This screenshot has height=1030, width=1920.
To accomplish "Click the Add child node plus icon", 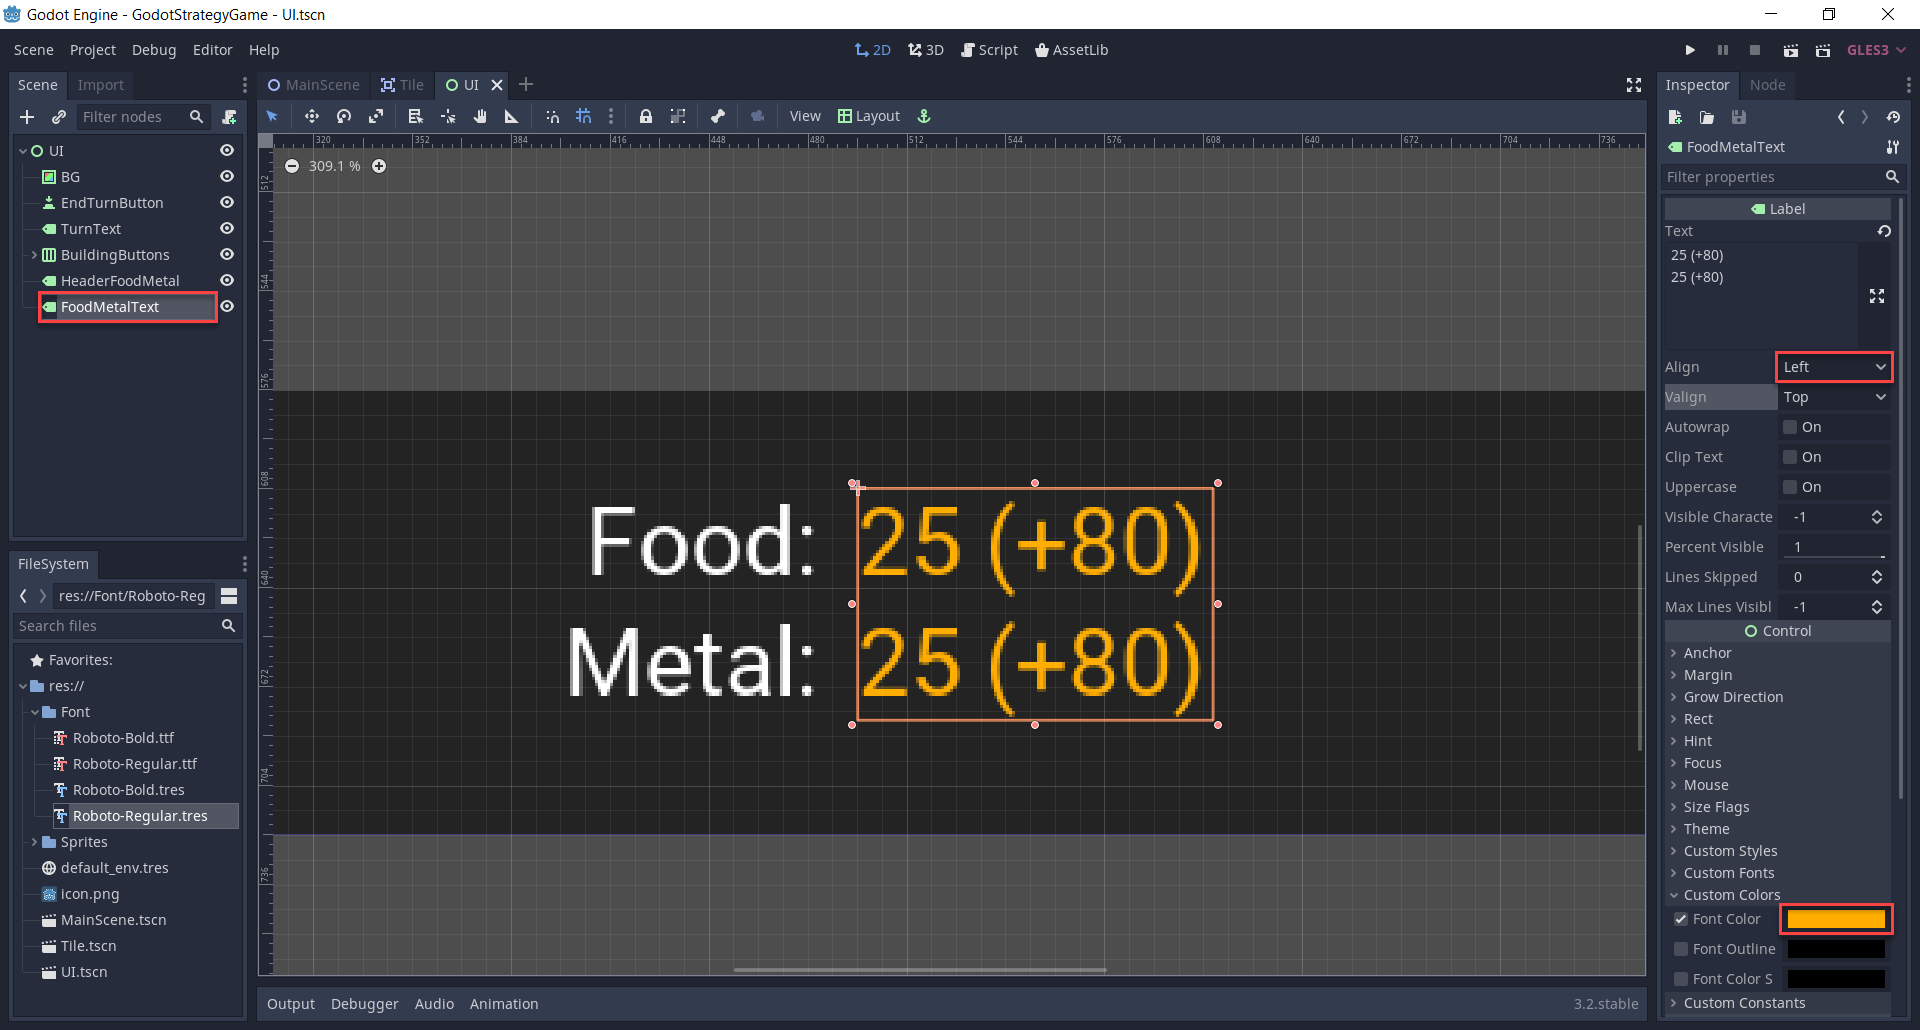I will 27,117.
